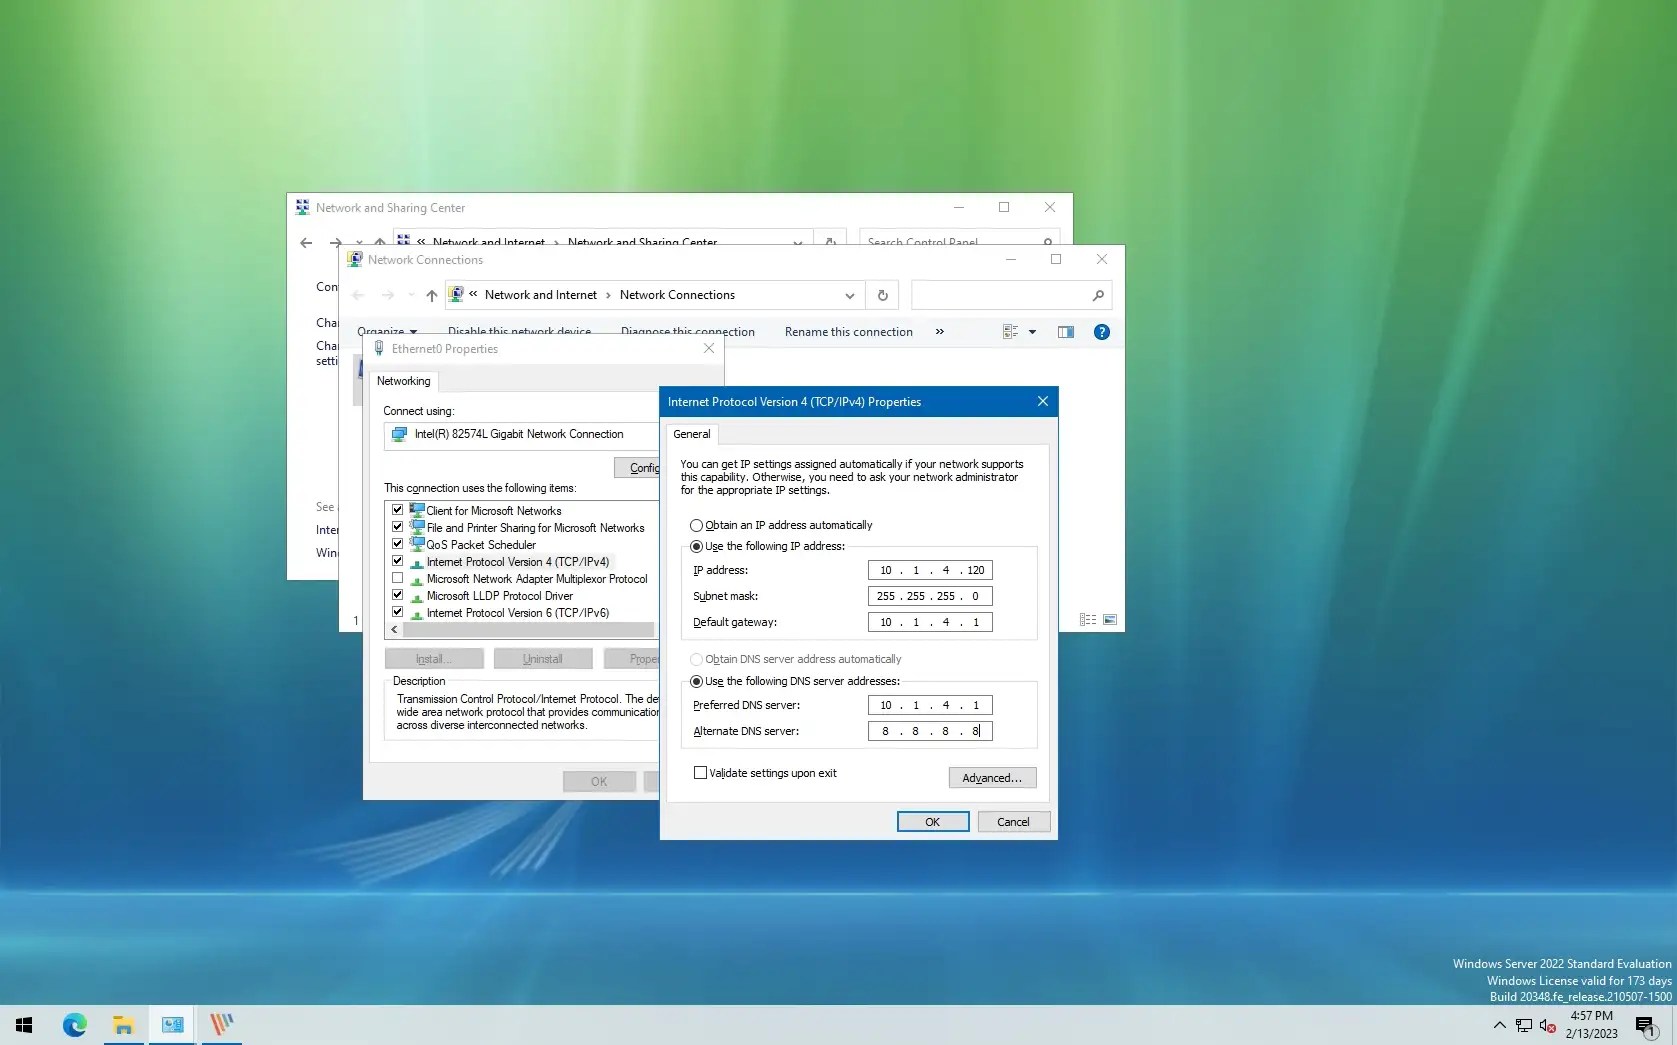Open the network icon in system tray
The width and height of the screenshot is (1677, 1045).
1522,1025
